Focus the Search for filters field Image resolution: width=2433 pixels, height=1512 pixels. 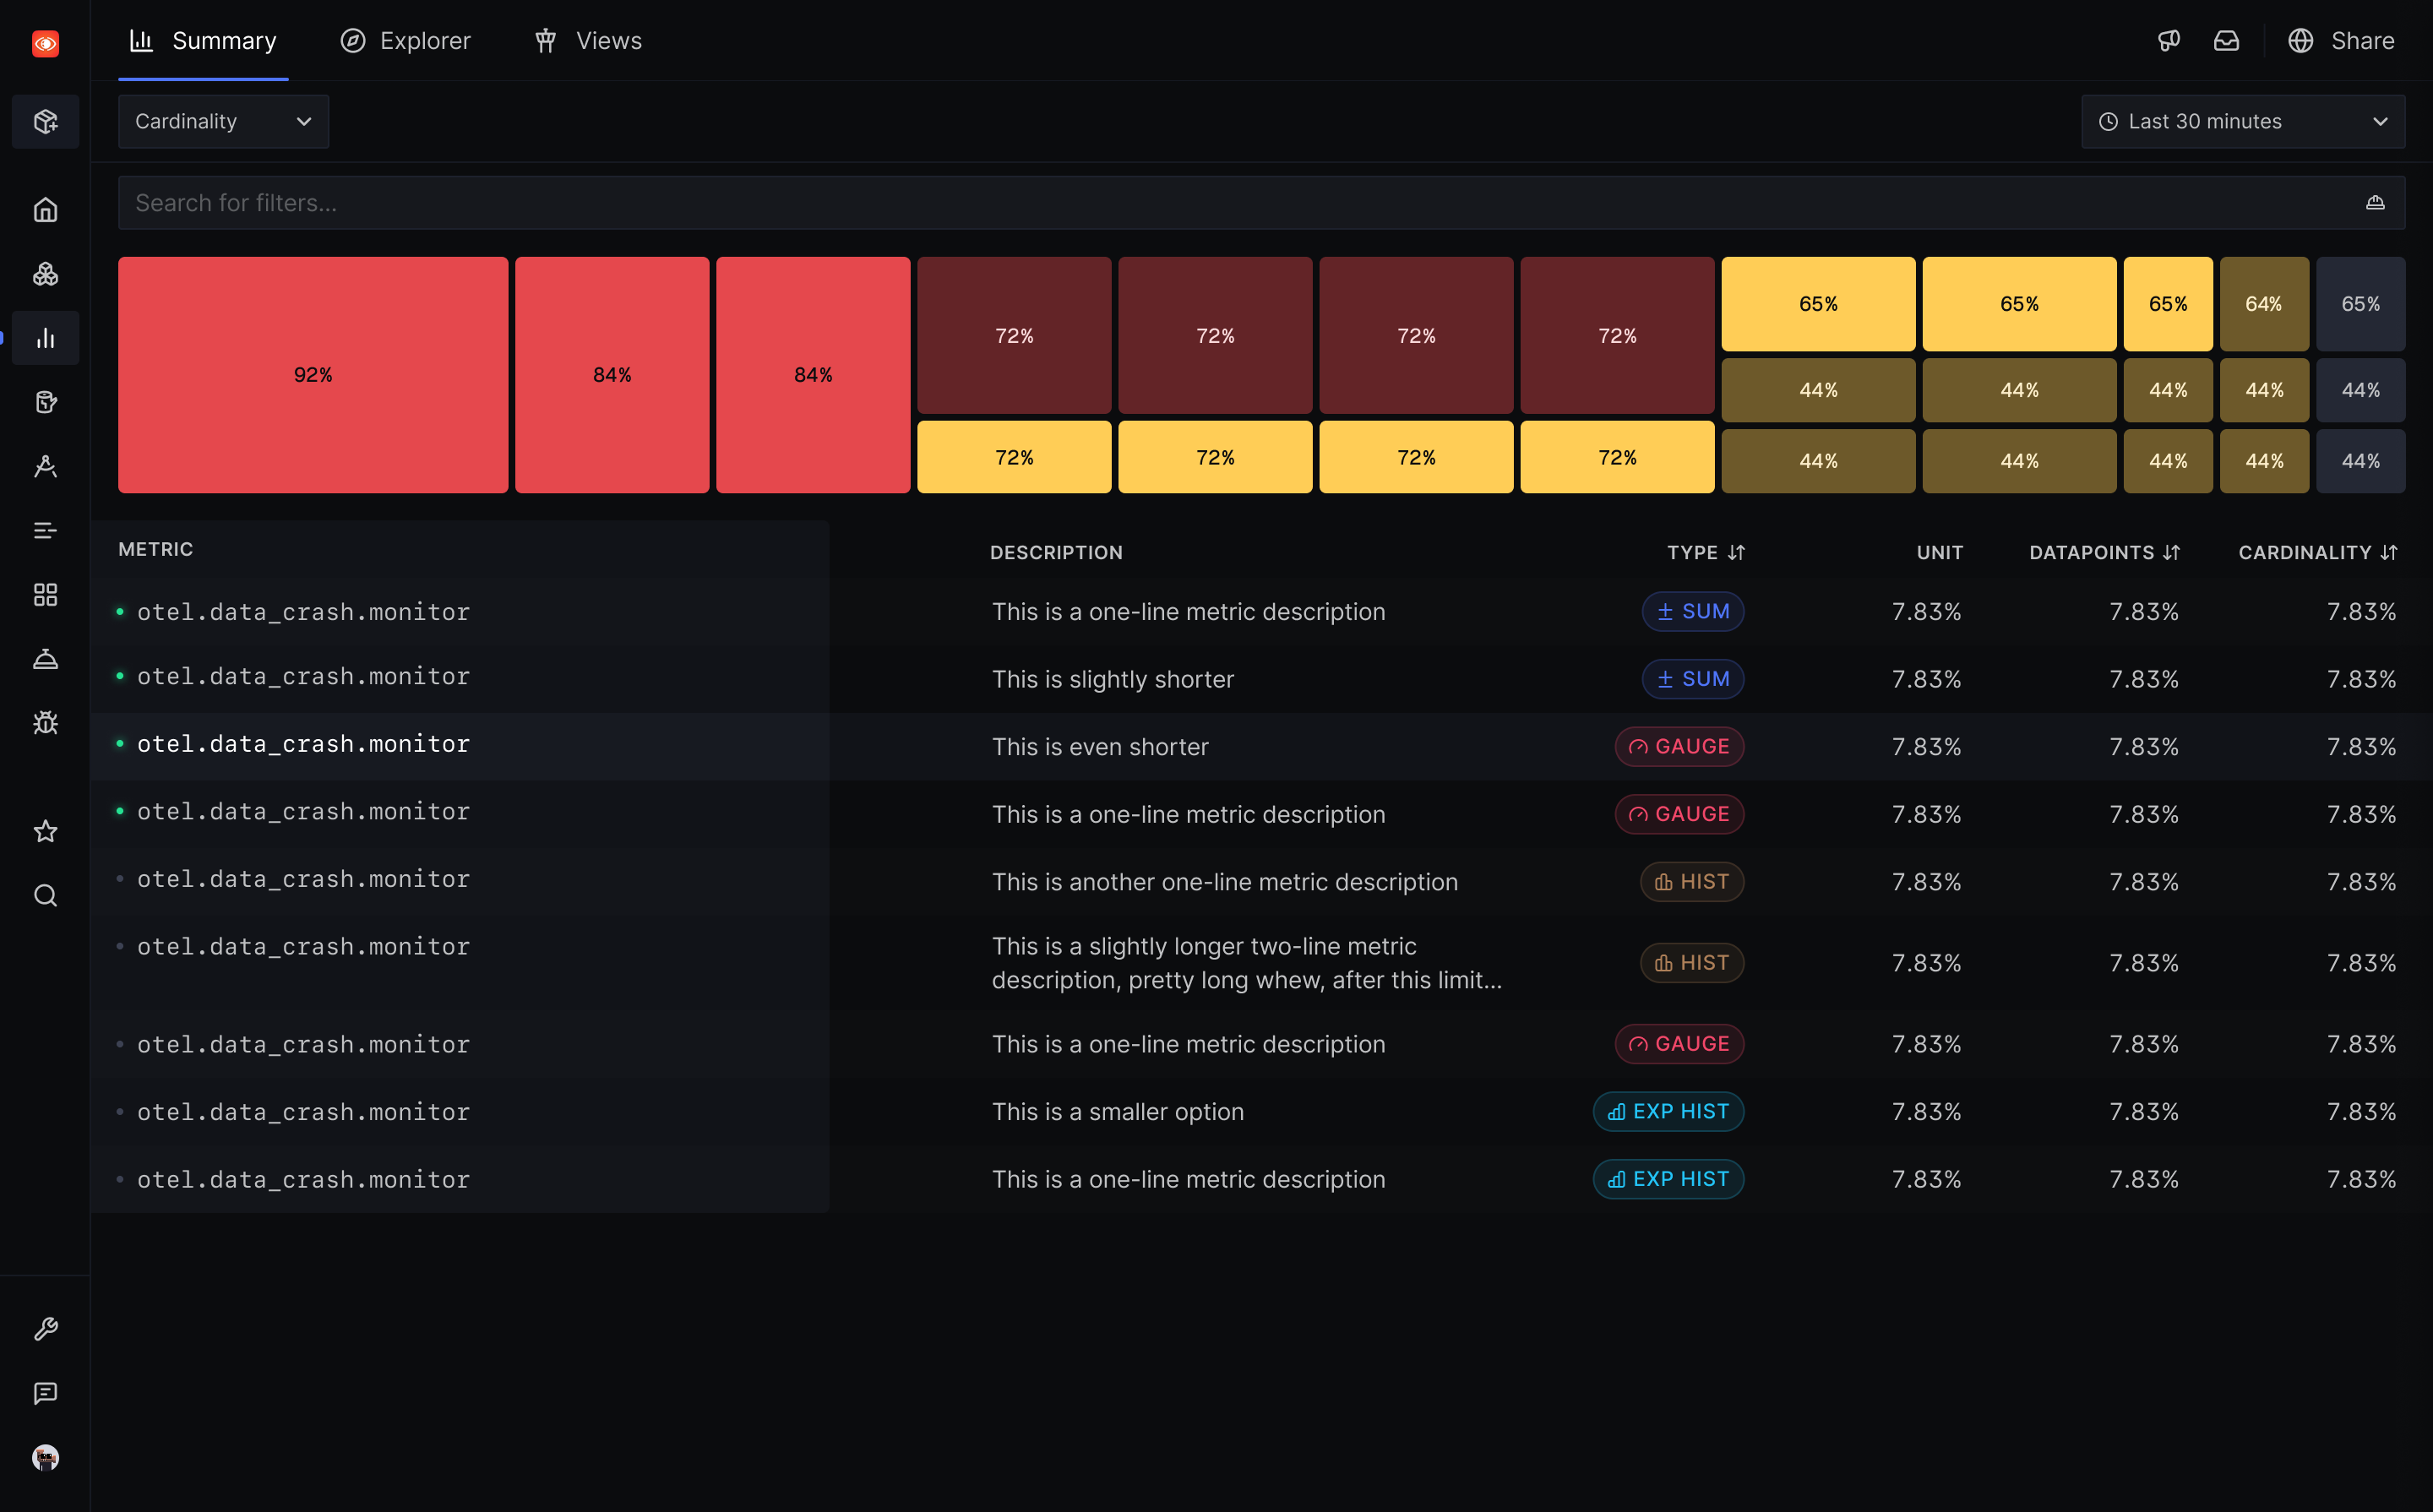point(1261,203)
